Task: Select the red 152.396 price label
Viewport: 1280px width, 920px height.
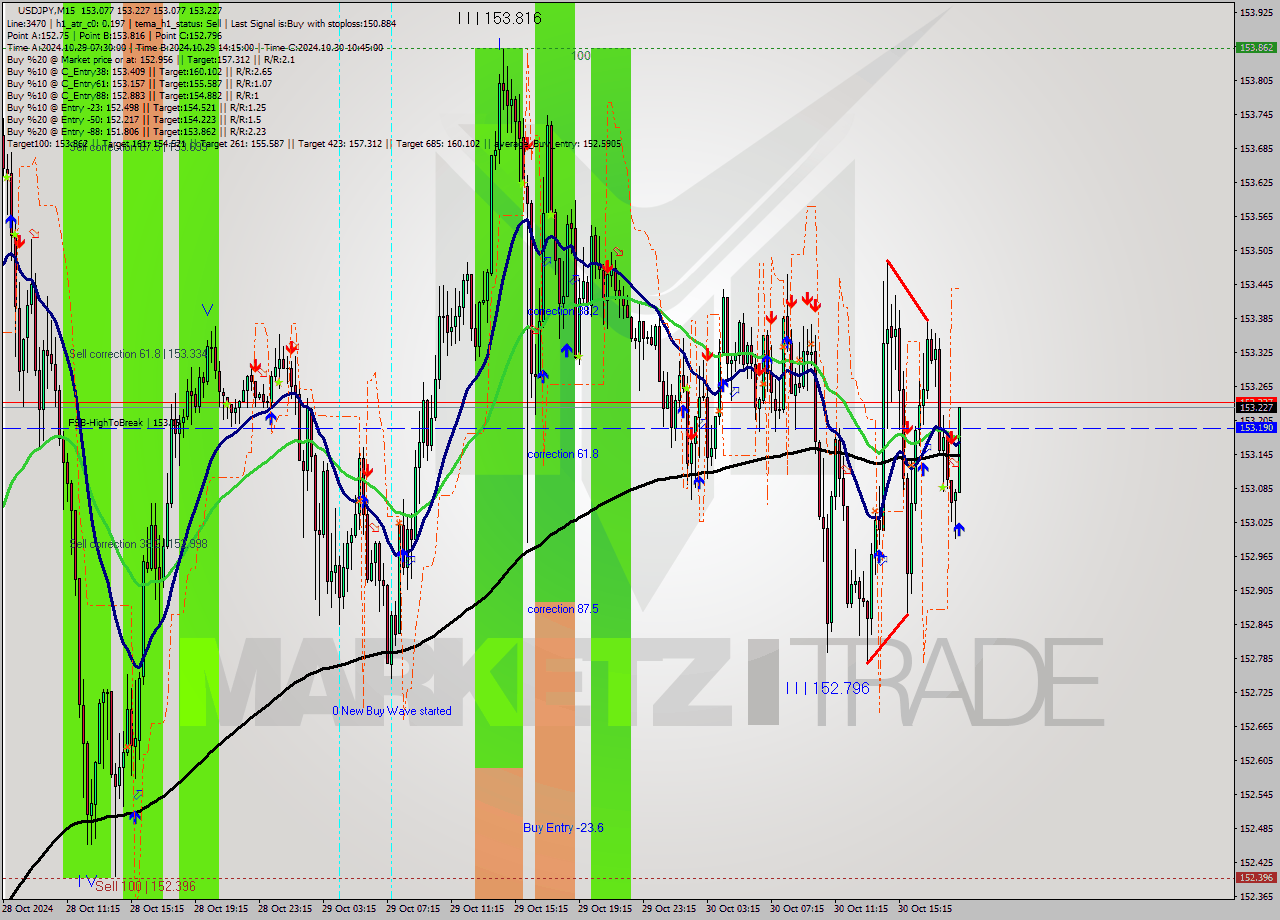Action: 1256,877
